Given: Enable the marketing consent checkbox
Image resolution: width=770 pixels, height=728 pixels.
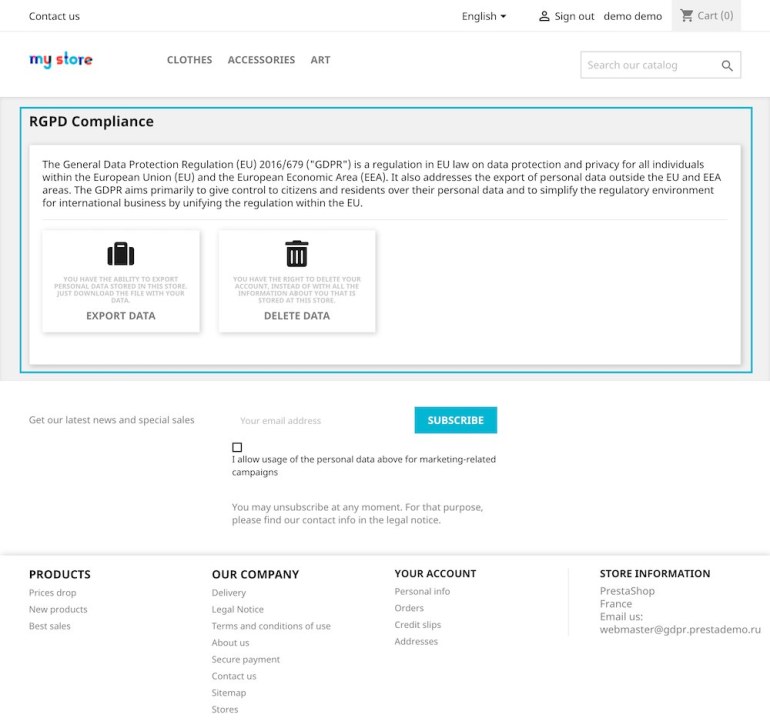Looking at the screenshot, I should click(237, 447).
